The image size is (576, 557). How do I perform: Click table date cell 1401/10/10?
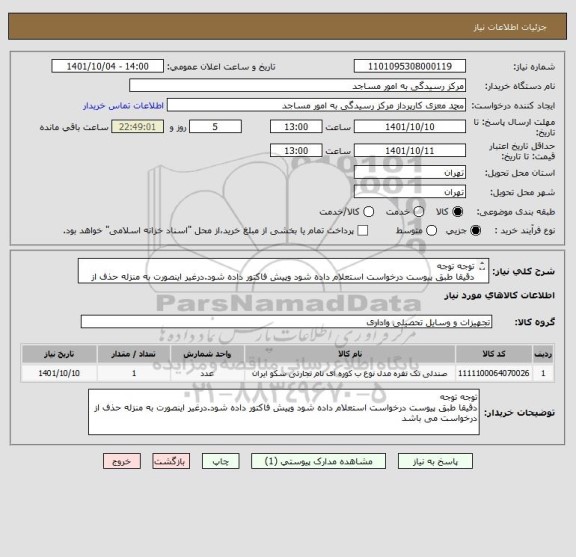coord(59,373)
